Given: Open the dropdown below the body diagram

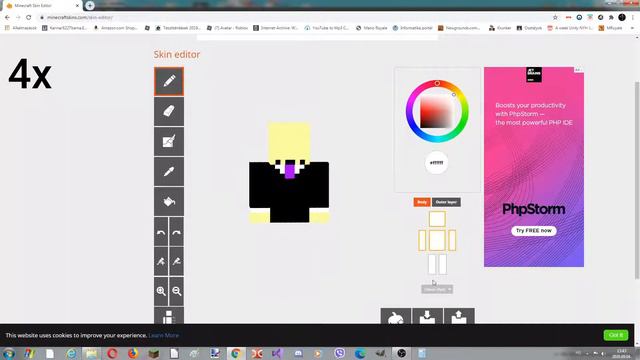Looking at the screenshot, I should click(437, 289).
